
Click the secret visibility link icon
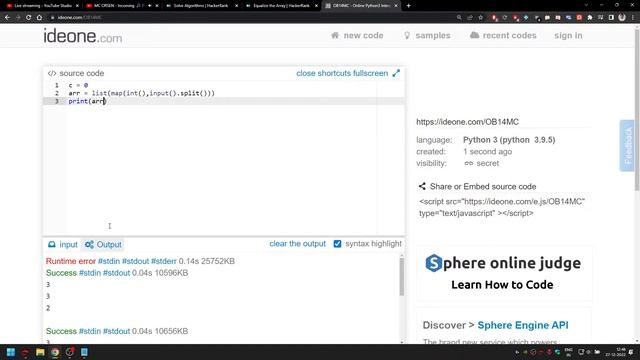click(x=469, y=163)
